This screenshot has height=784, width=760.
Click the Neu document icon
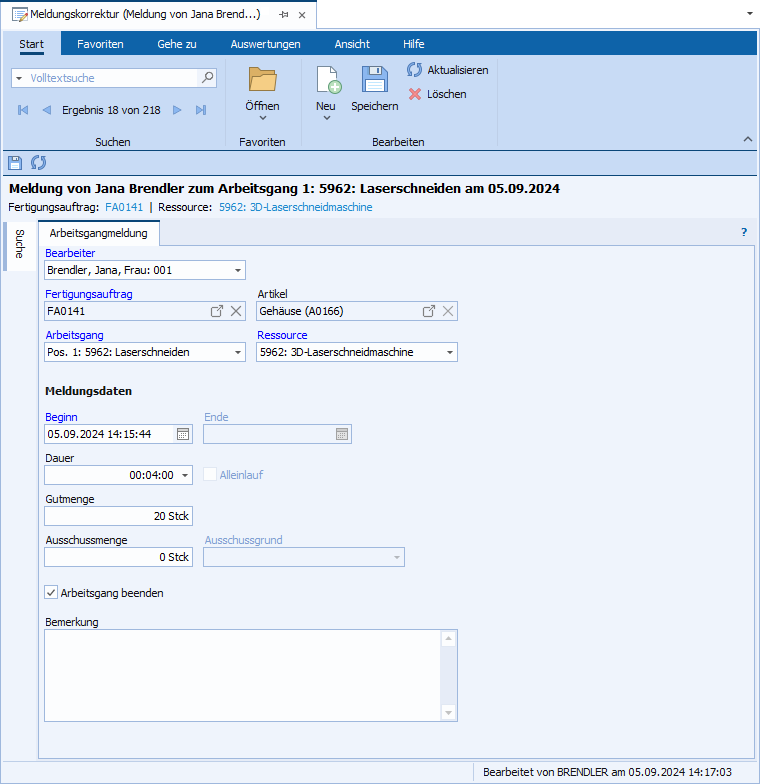tap(326, 80)
